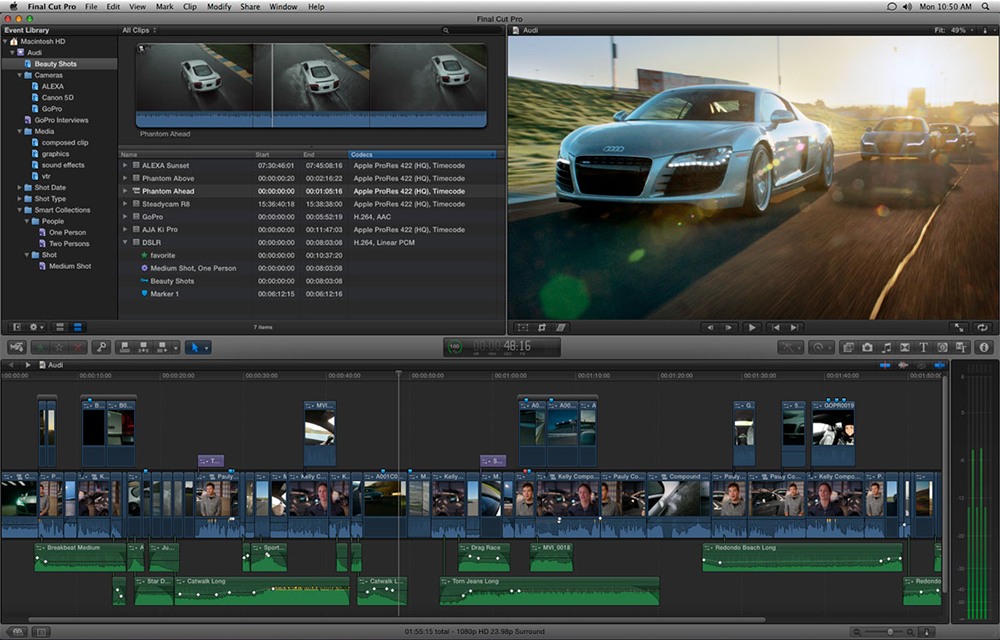Image resolution: width=1000 pixels, height=640 pixels.
Task: Reject clip with the red X icon
Action: (78, 347)
